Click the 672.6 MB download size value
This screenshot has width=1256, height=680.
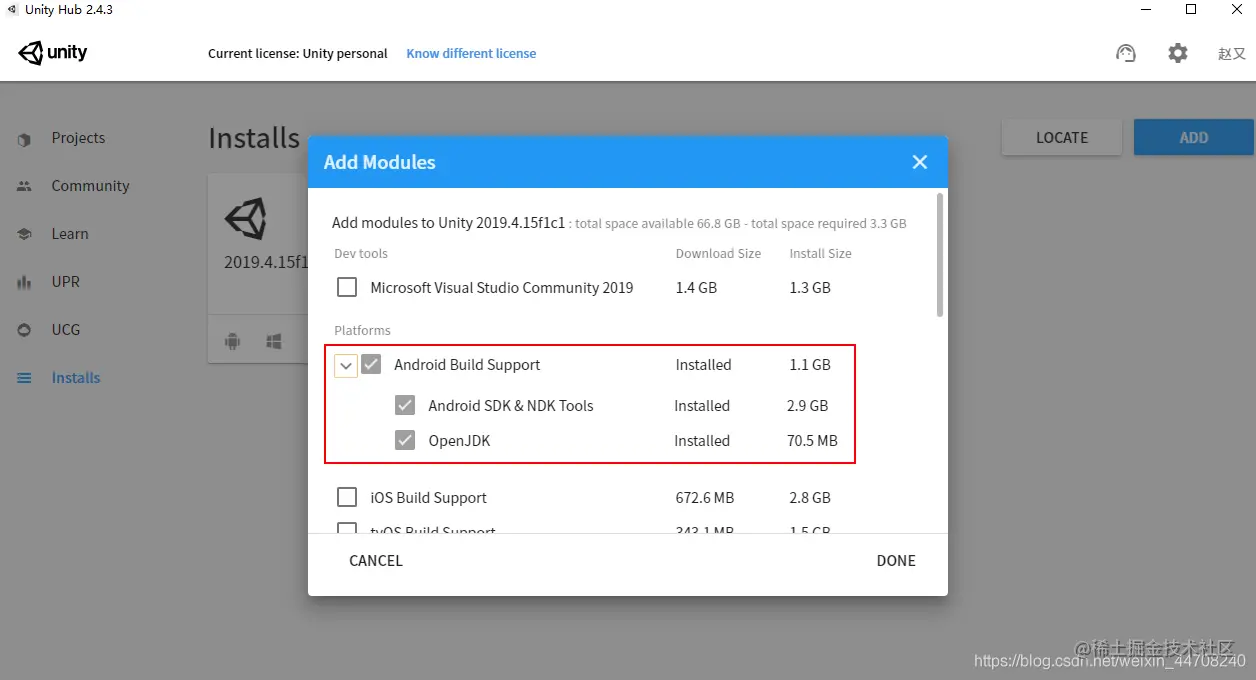coord(705,498)
